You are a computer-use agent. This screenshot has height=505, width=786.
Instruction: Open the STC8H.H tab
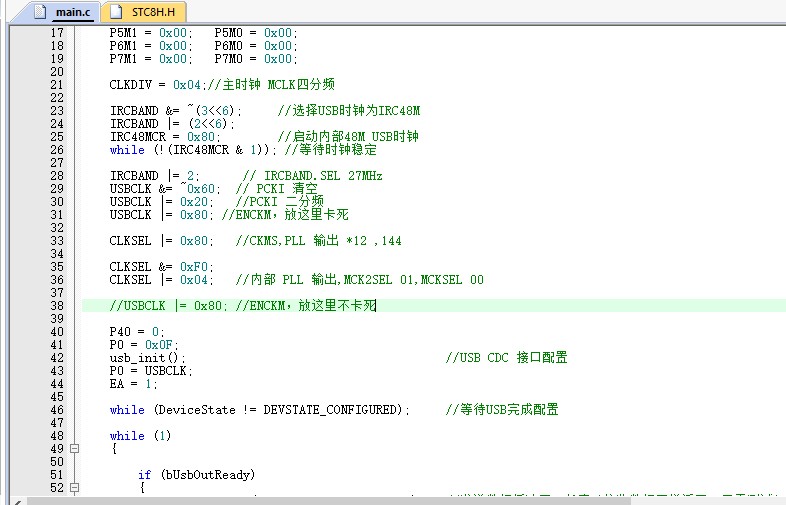[144, 12]
